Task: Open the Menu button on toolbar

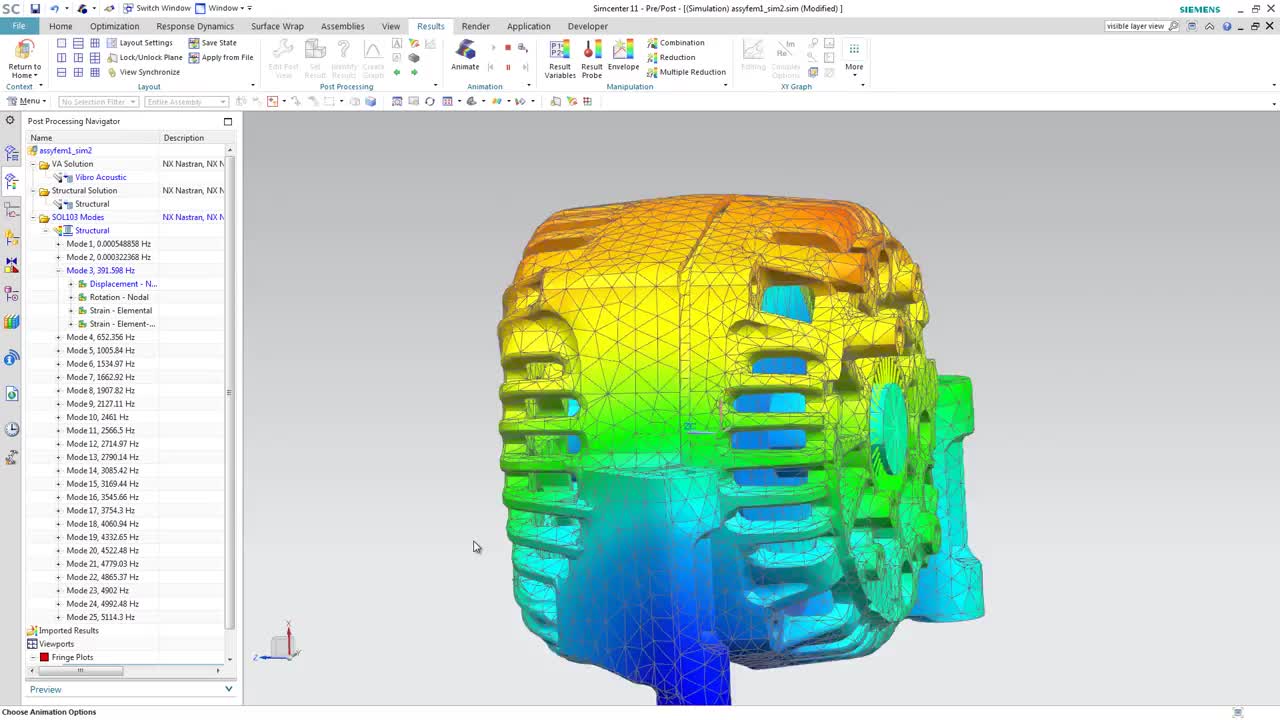Action: pyautogui.click(x=30, y=101)
